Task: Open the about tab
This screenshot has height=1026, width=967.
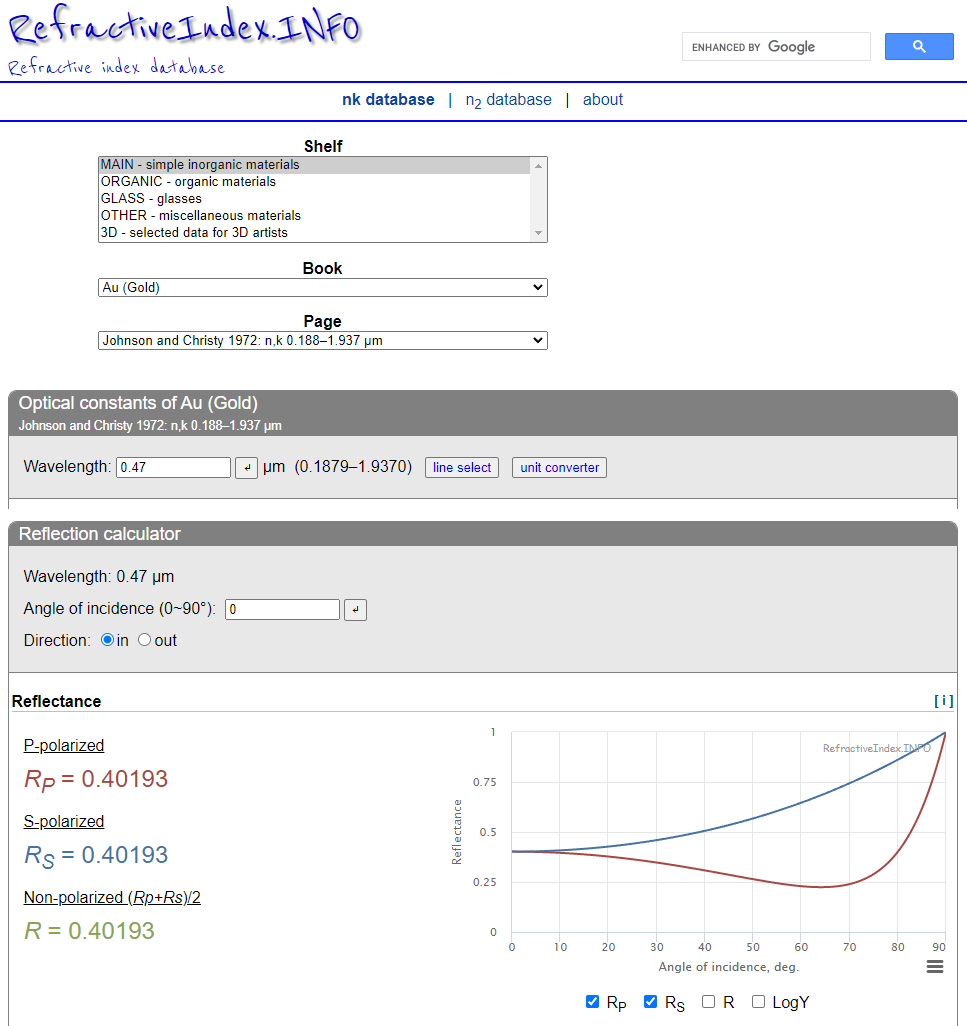Action: tap(603, 99)
